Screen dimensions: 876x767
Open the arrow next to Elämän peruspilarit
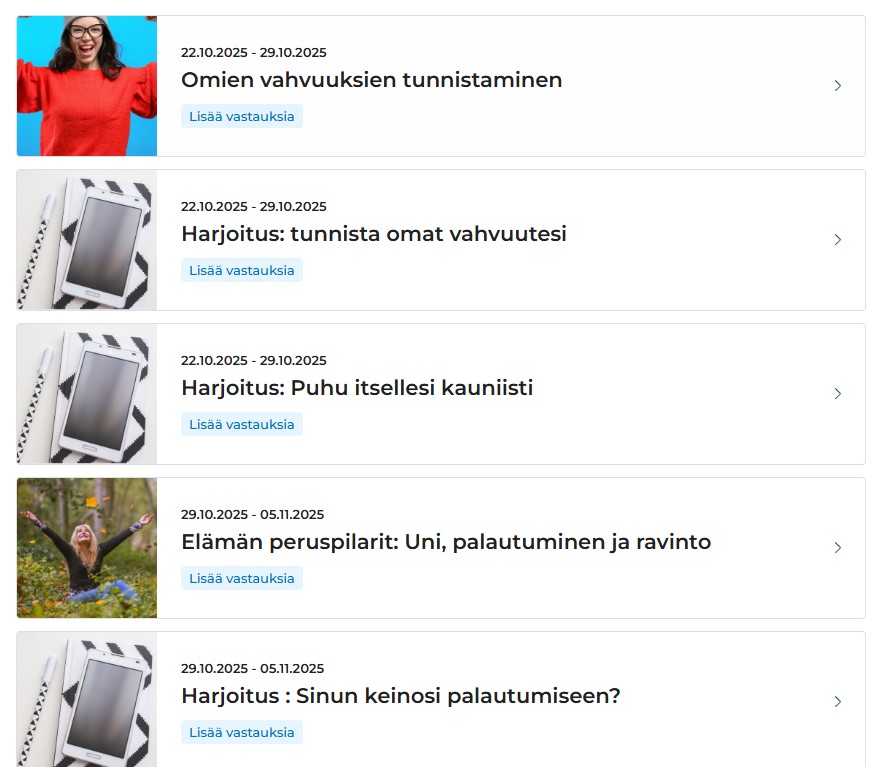click(837, 547)
